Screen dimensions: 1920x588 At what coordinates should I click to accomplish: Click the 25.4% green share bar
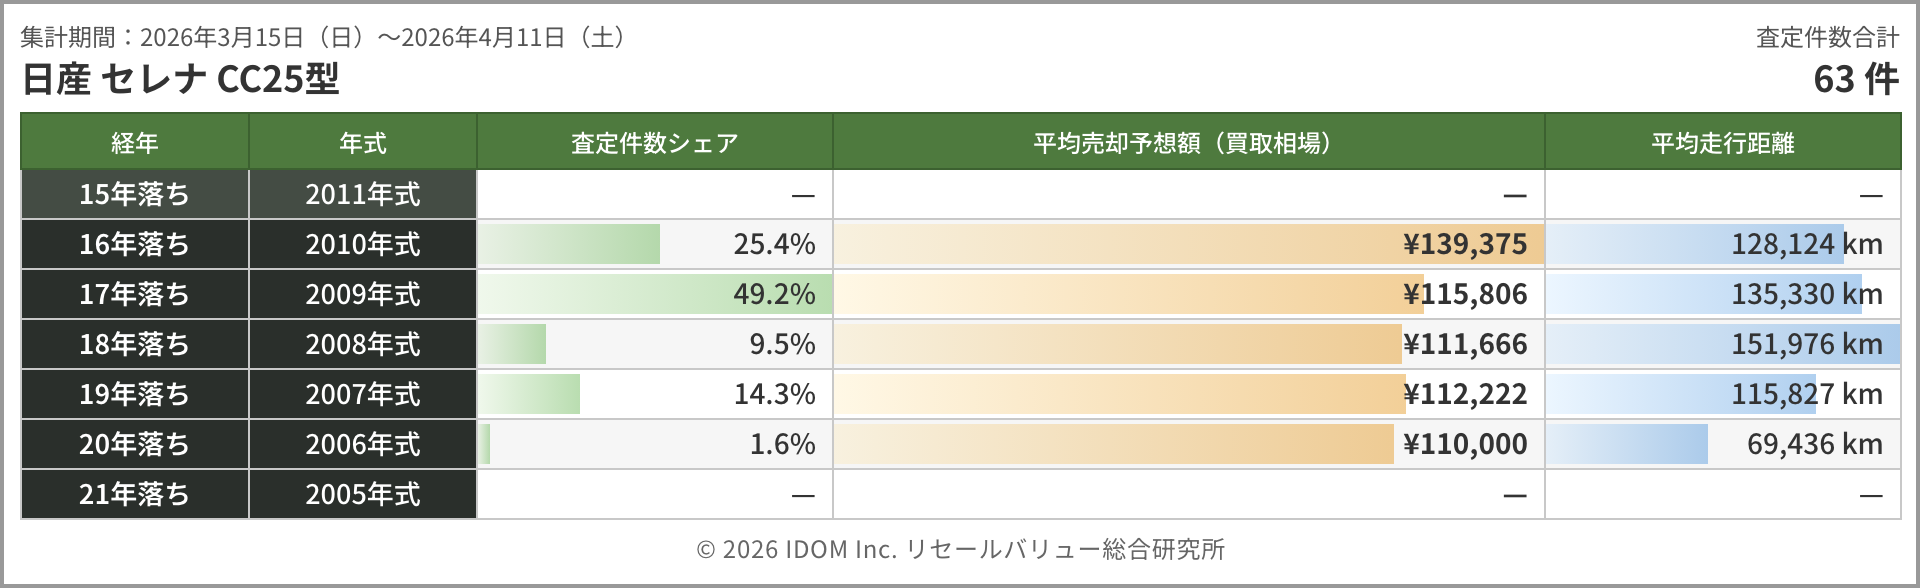[569, 244]
